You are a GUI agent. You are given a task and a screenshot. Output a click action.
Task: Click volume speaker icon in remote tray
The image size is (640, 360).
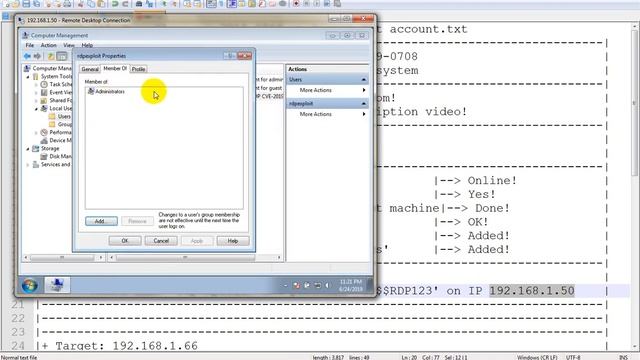327,285
